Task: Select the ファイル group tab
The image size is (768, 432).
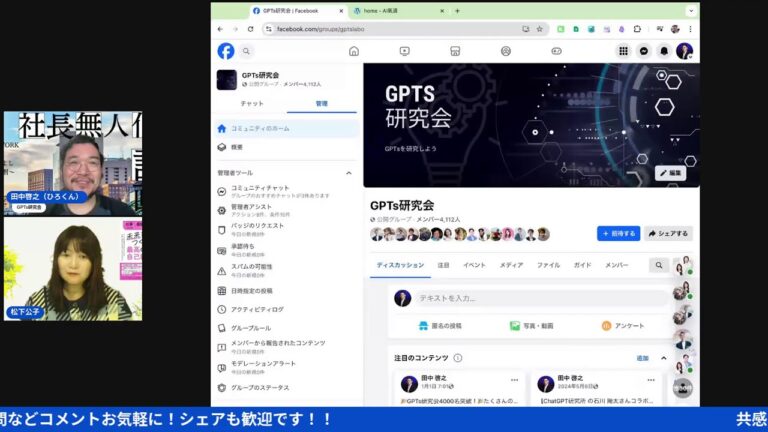Action: pyautogui.click(x=548, y=265)
